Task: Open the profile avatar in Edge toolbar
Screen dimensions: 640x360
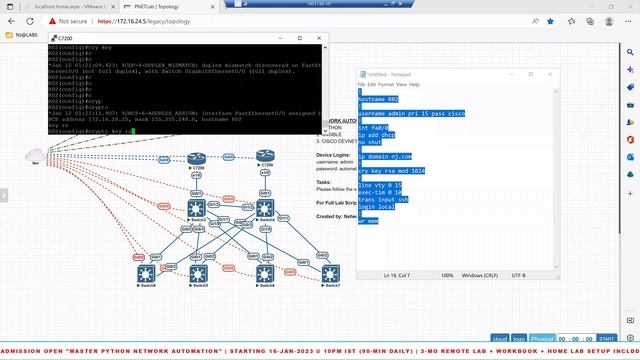Action: 609,21
